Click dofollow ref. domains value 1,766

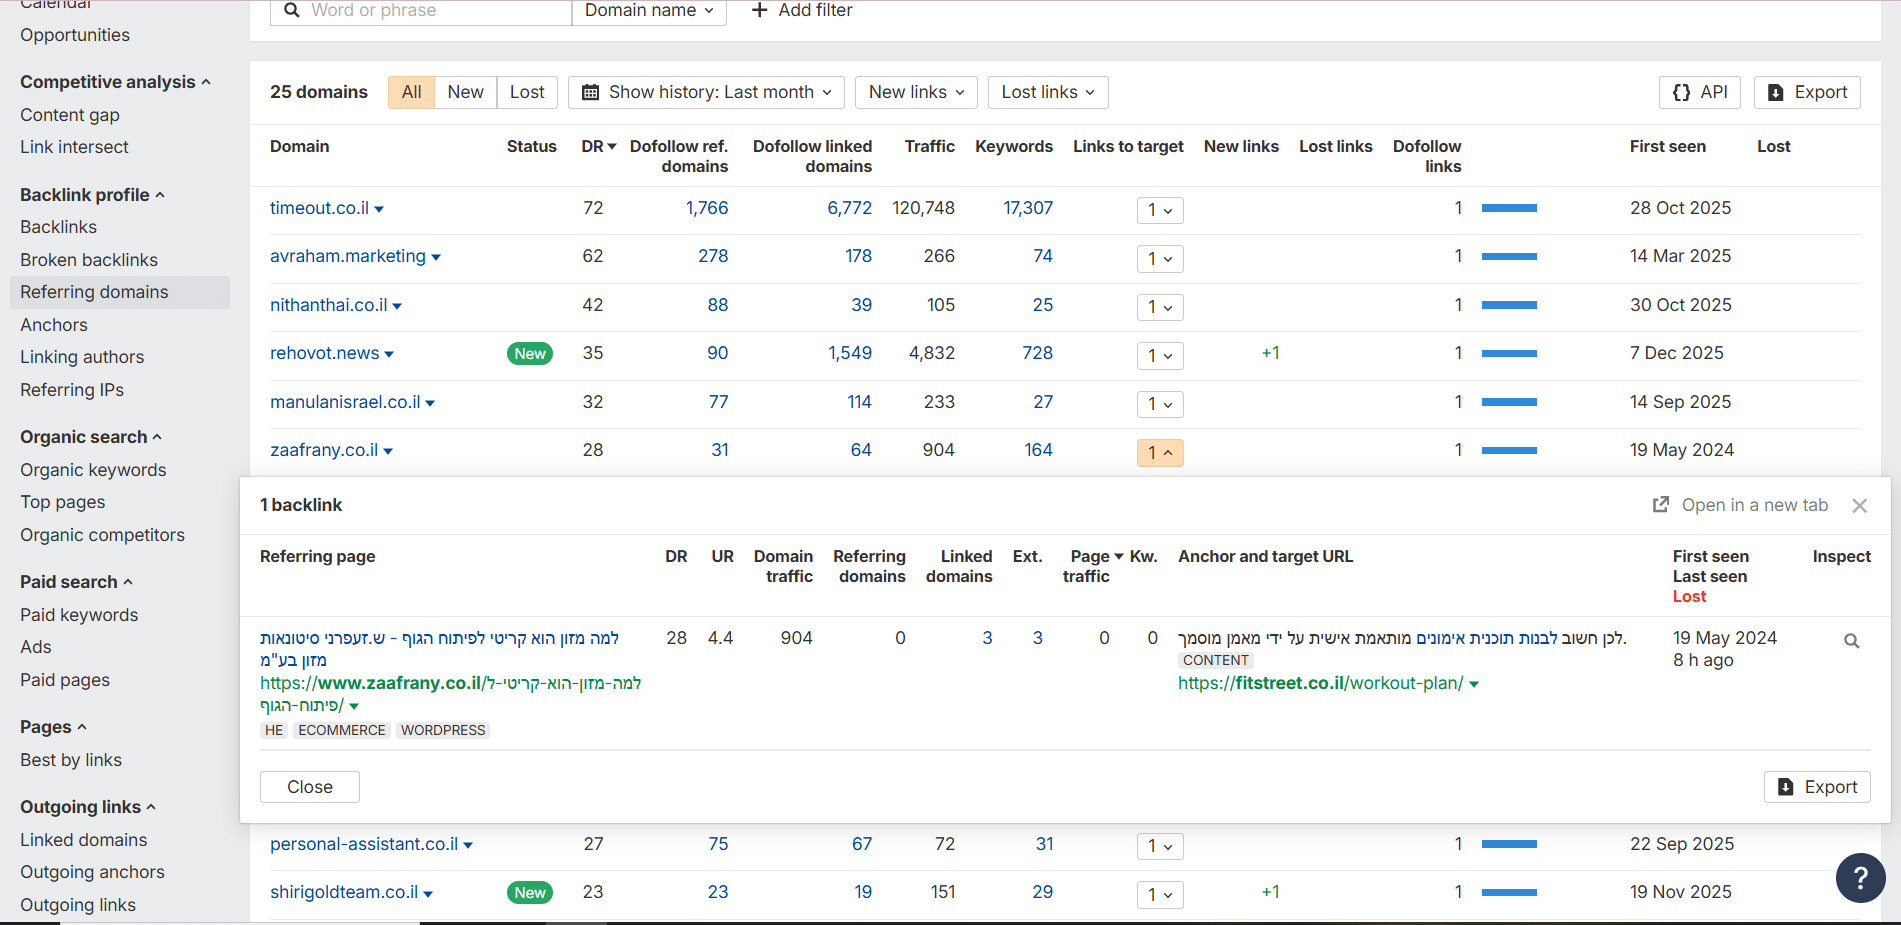coord(706,208)
